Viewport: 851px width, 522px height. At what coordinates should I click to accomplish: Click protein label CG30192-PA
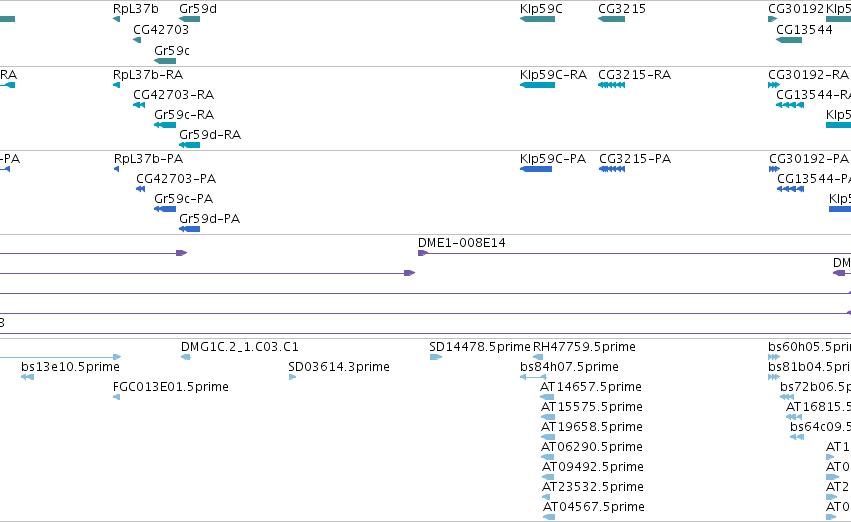pyautogui.click(x=809, y=159)
